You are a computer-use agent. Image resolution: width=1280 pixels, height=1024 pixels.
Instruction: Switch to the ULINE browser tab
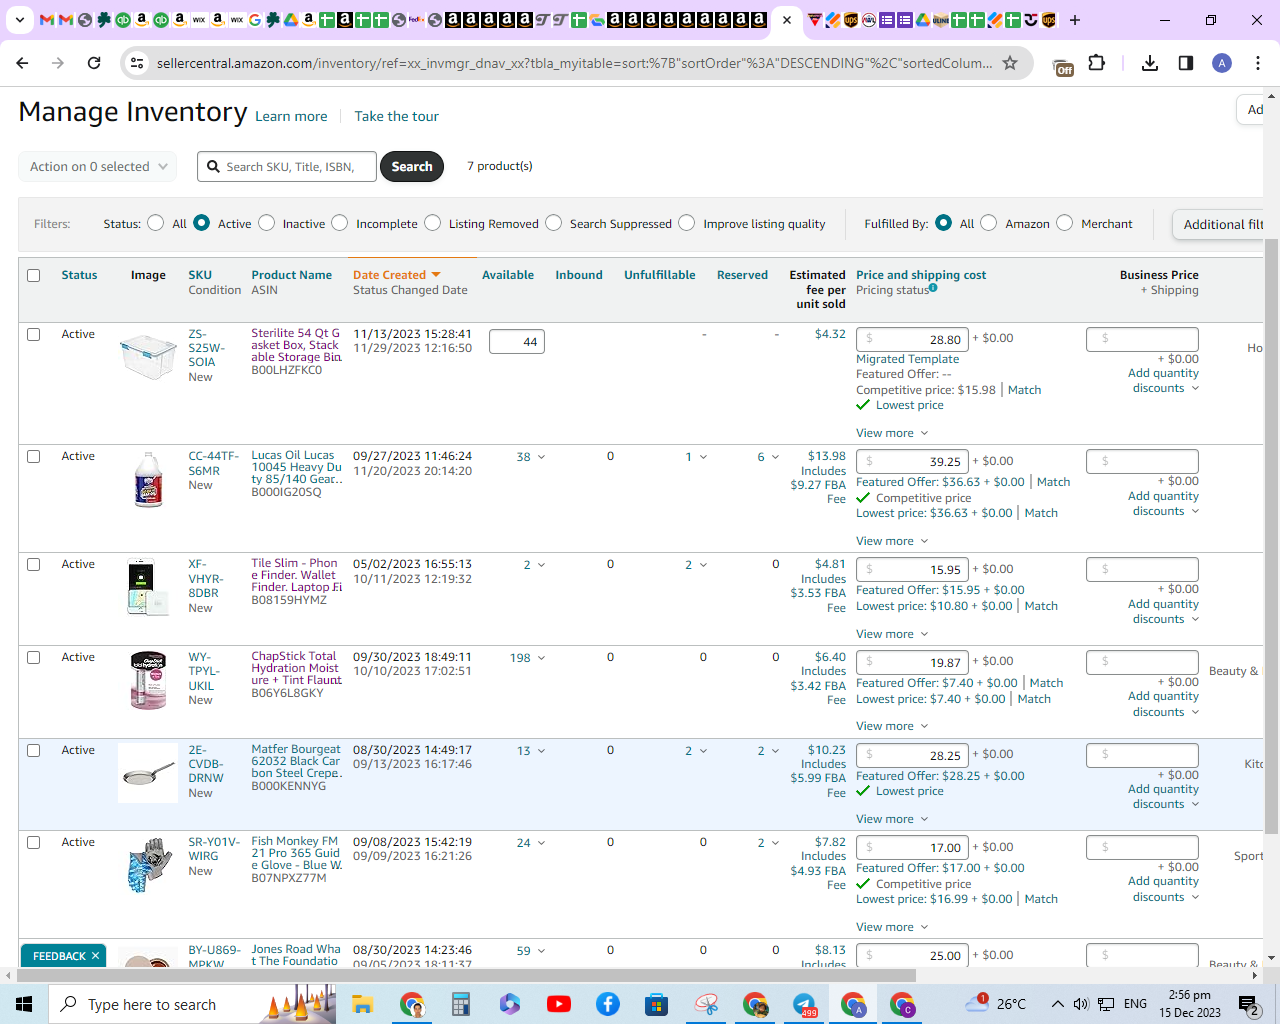click(941, 20)
